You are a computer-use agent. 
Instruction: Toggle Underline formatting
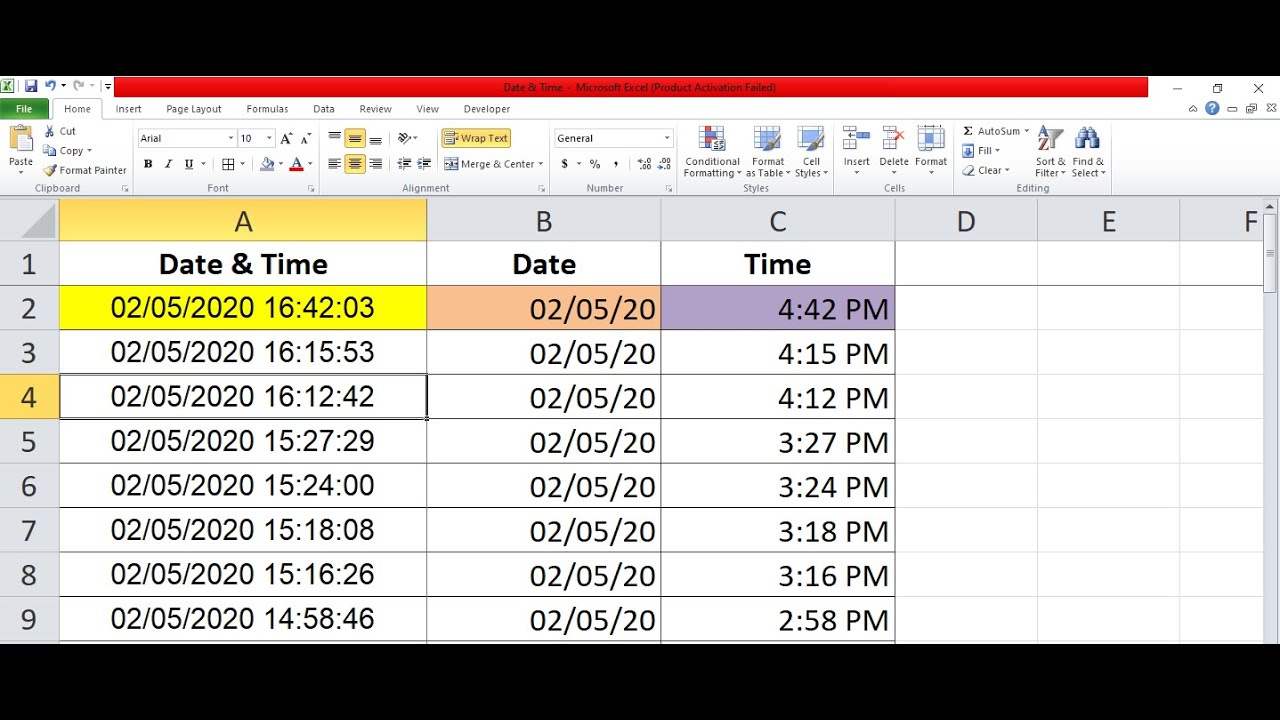tap(188, 164)
